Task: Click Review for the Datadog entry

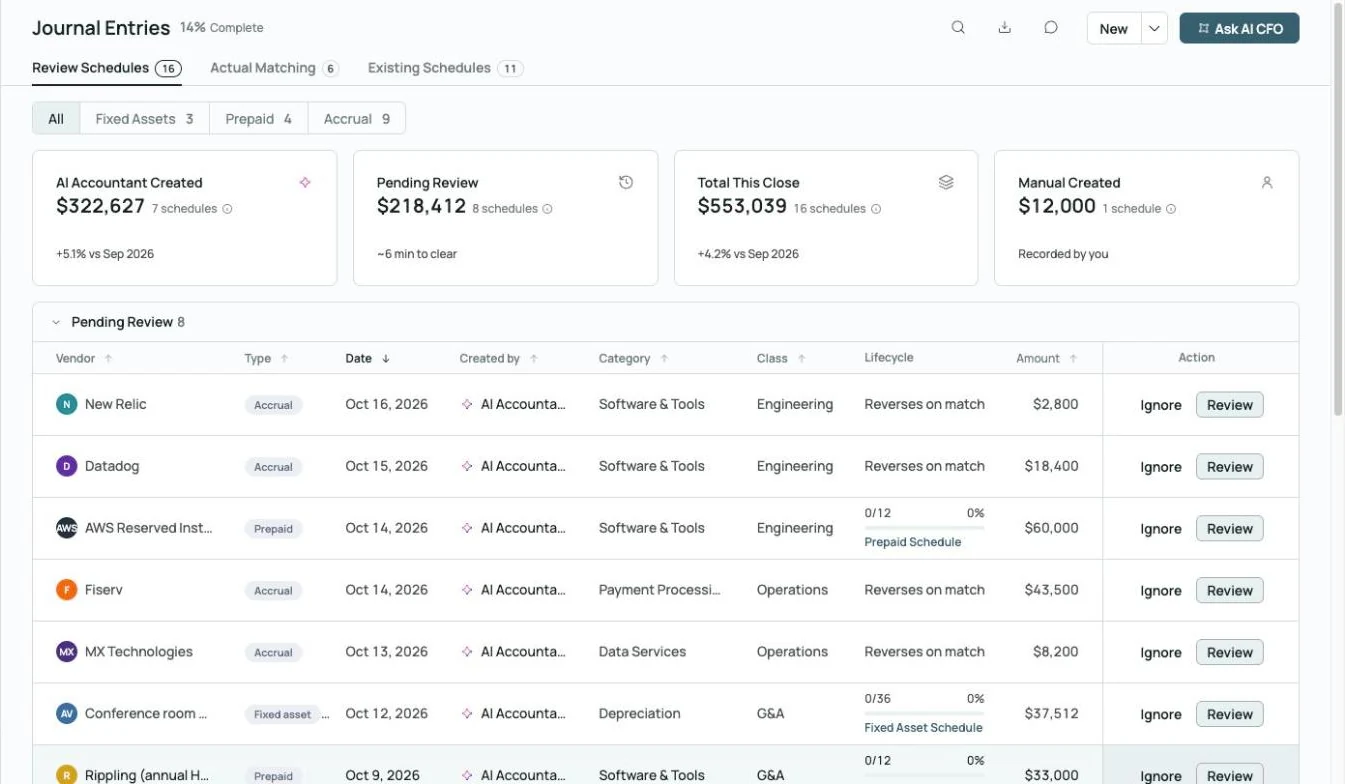Action: 1229,467
